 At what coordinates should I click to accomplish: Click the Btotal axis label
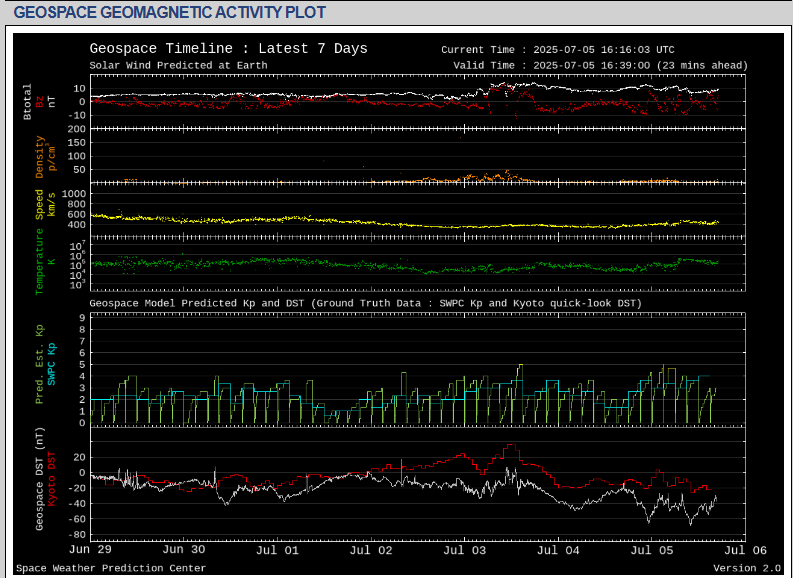27,101
